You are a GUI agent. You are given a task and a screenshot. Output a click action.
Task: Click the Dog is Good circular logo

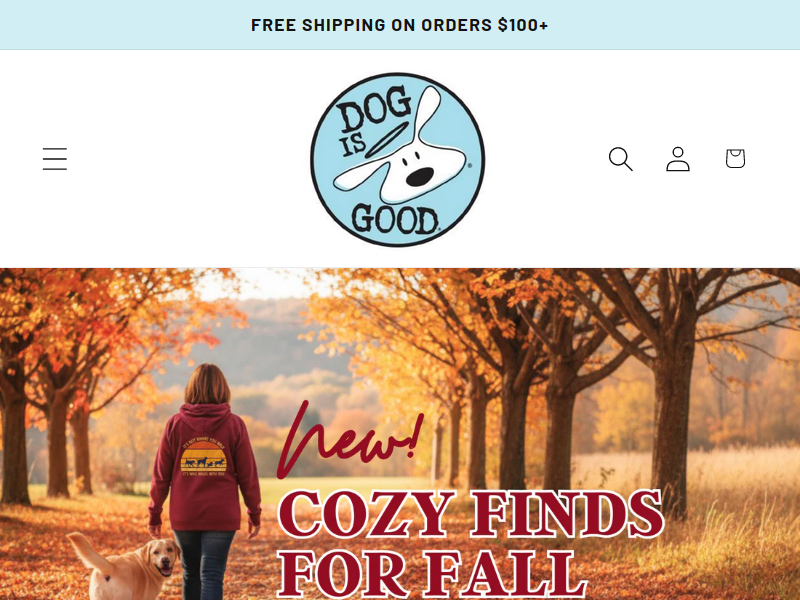tap(397, 159)
